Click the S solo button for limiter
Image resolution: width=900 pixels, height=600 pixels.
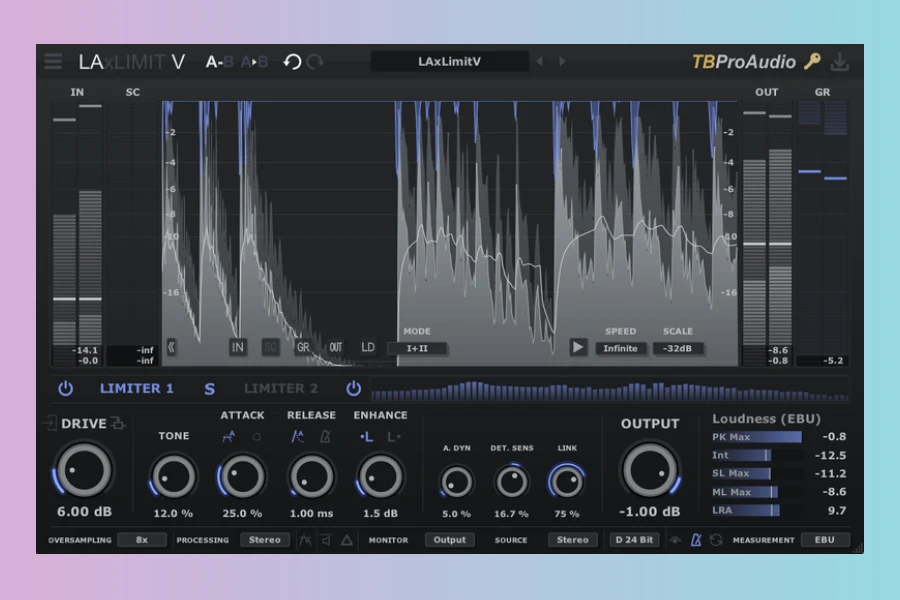pos(210,389)
